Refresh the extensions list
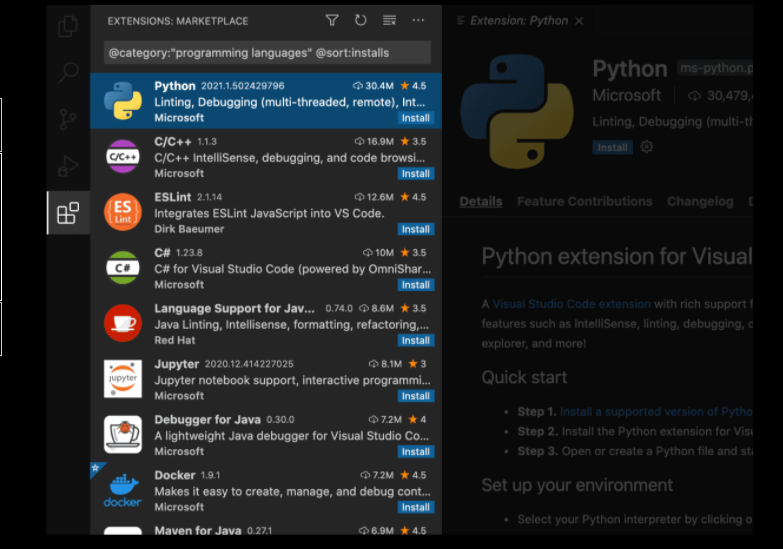Screen dimensions: 783x549 click(361, 20)
